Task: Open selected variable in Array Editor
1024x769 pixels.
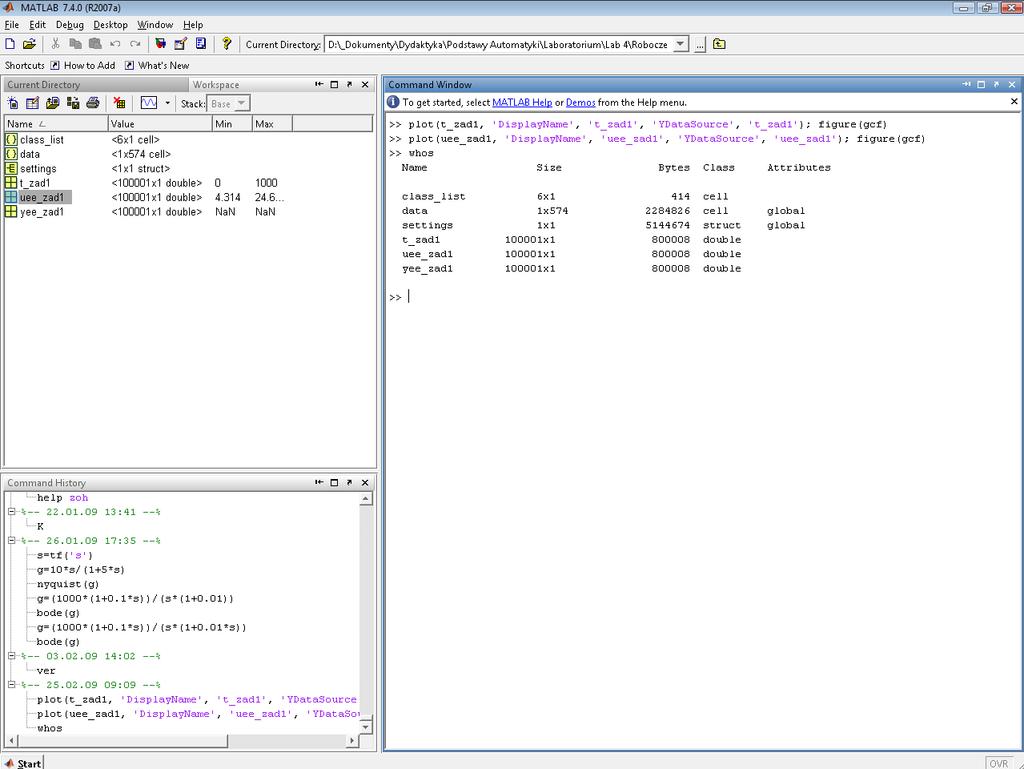Action: [33, 103]
